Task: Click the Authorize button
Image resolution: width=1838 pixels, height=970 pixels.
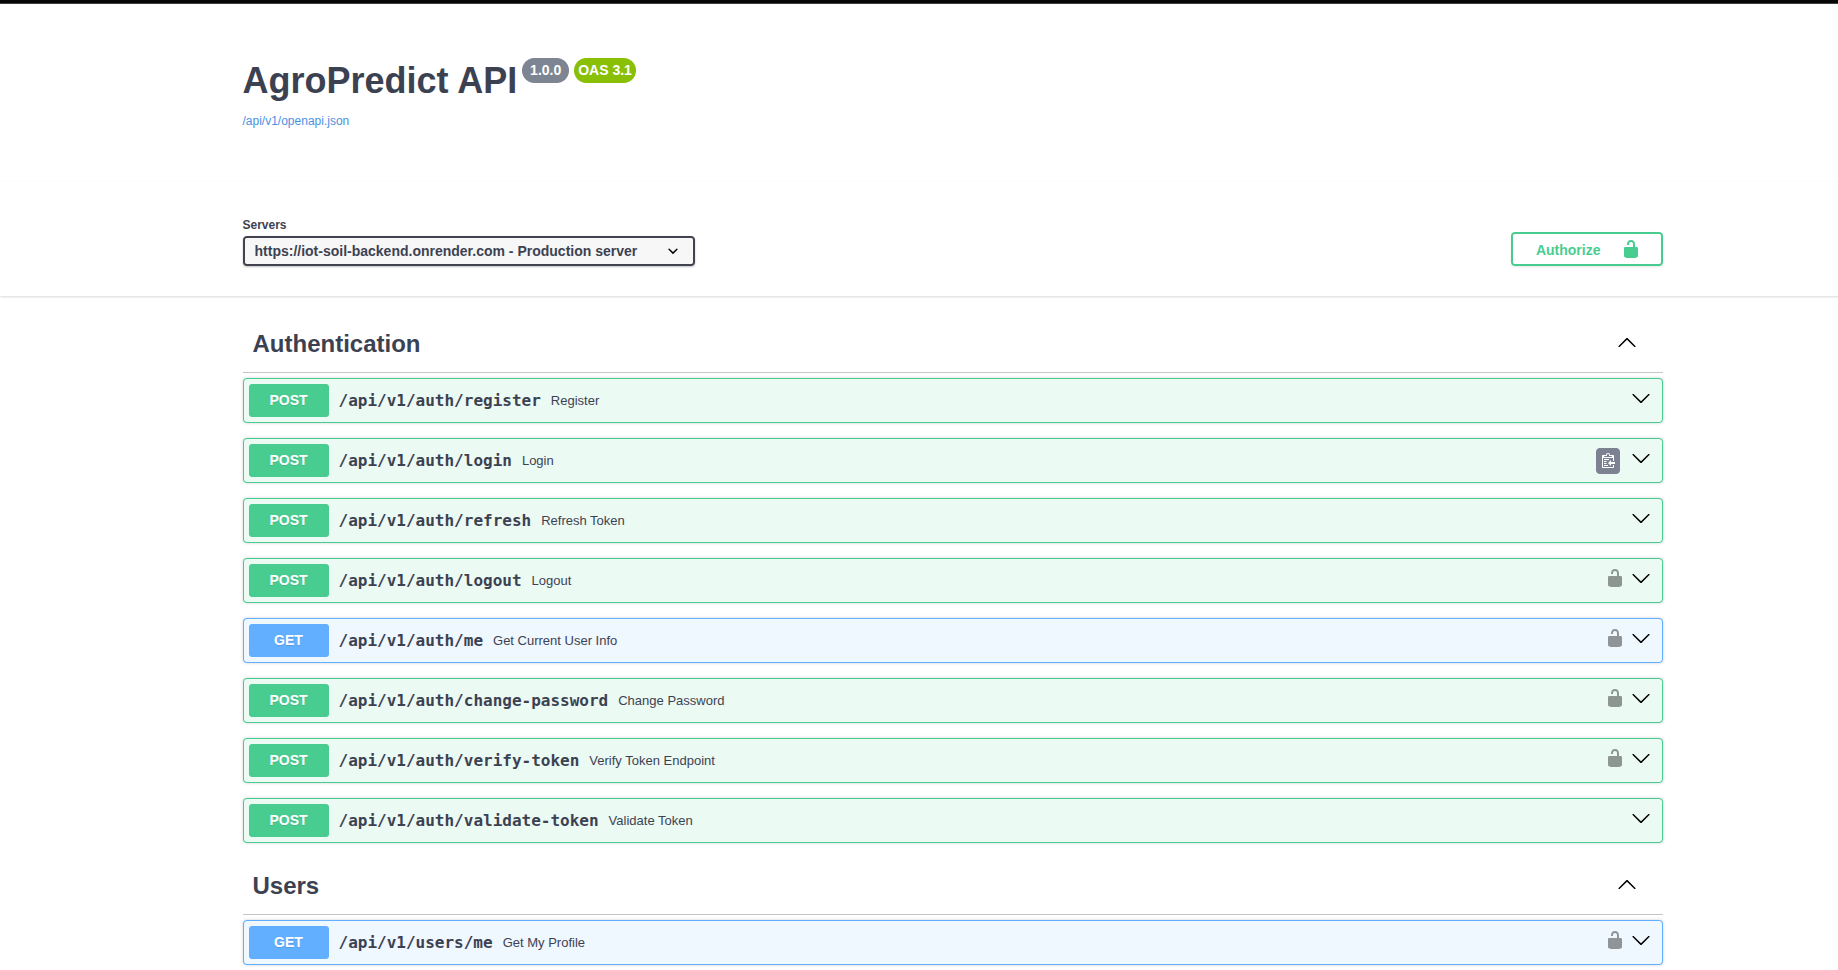Action: (x=1586, y=250)
